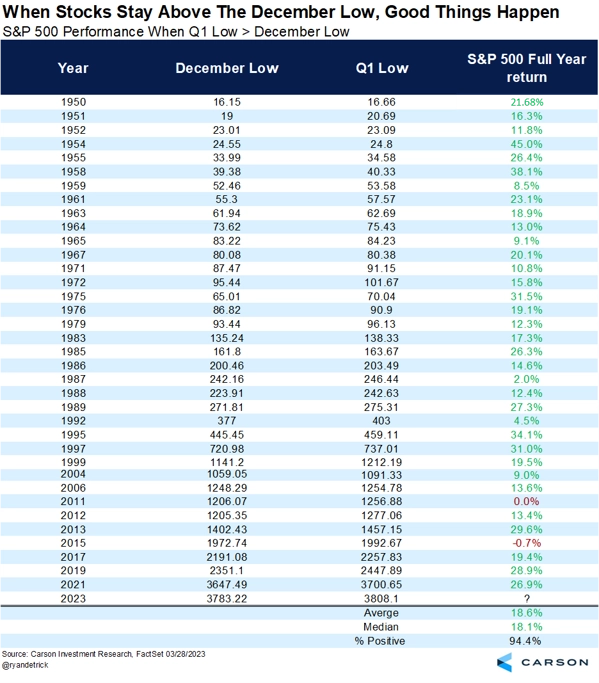This screenshot has width=599, height=683.
Task: Click the return value '45.0%'
Action: (x=527, y=144)
